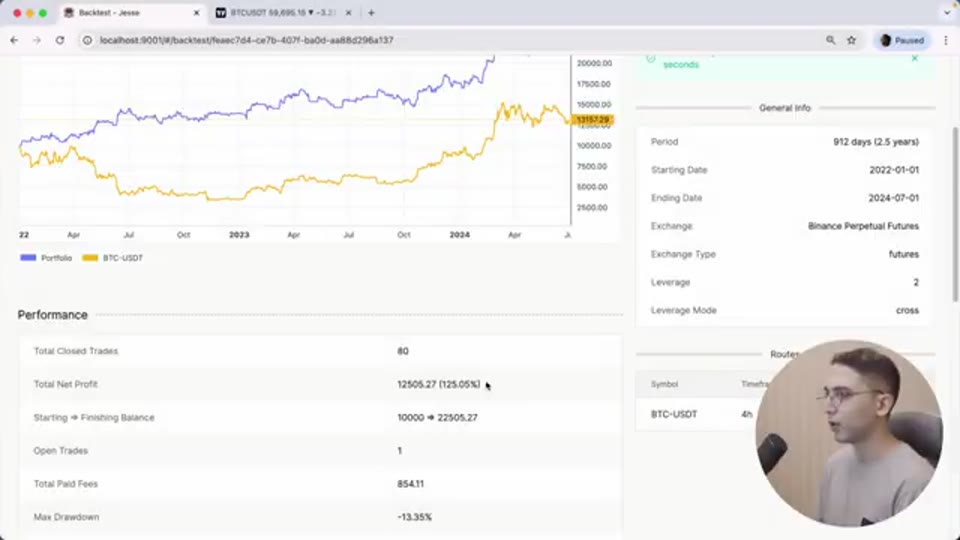The image size is (960, 540).
Task: Click the Period value 912 days
Action: pyautogui.click(x=876, y=141)
